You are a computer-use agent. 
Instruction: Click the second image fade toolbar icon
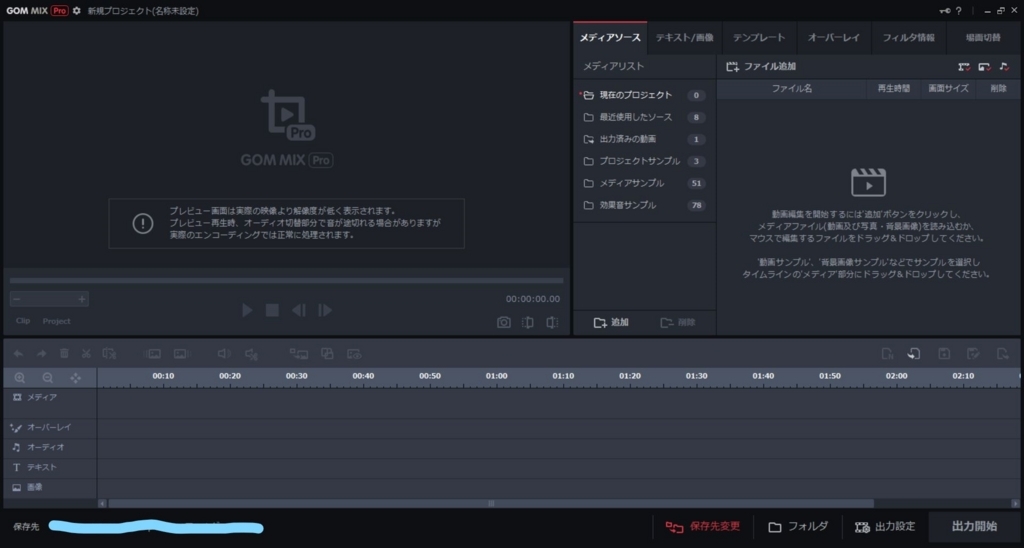[181, 353]
